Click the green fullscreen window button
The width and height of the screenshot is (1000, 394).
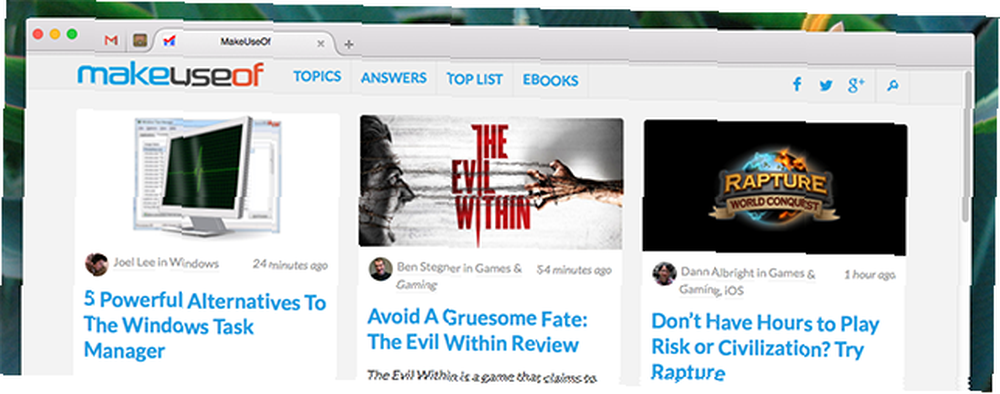[72, 34]
